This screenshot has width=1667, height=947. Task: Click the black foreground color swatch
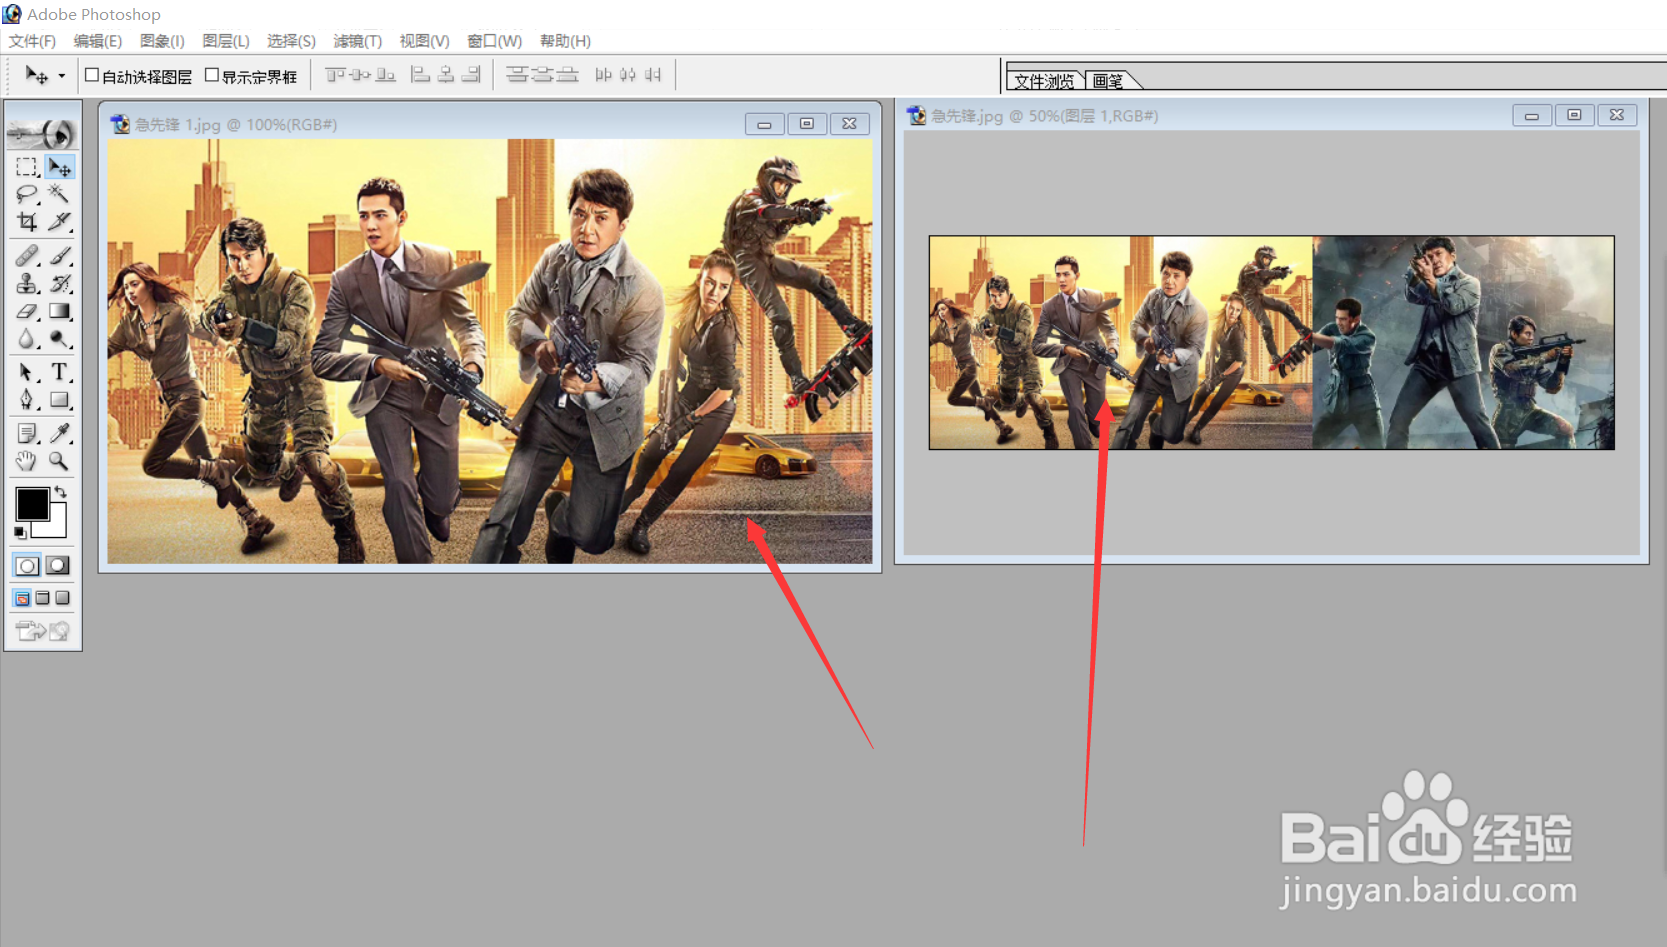coord(32,504)
